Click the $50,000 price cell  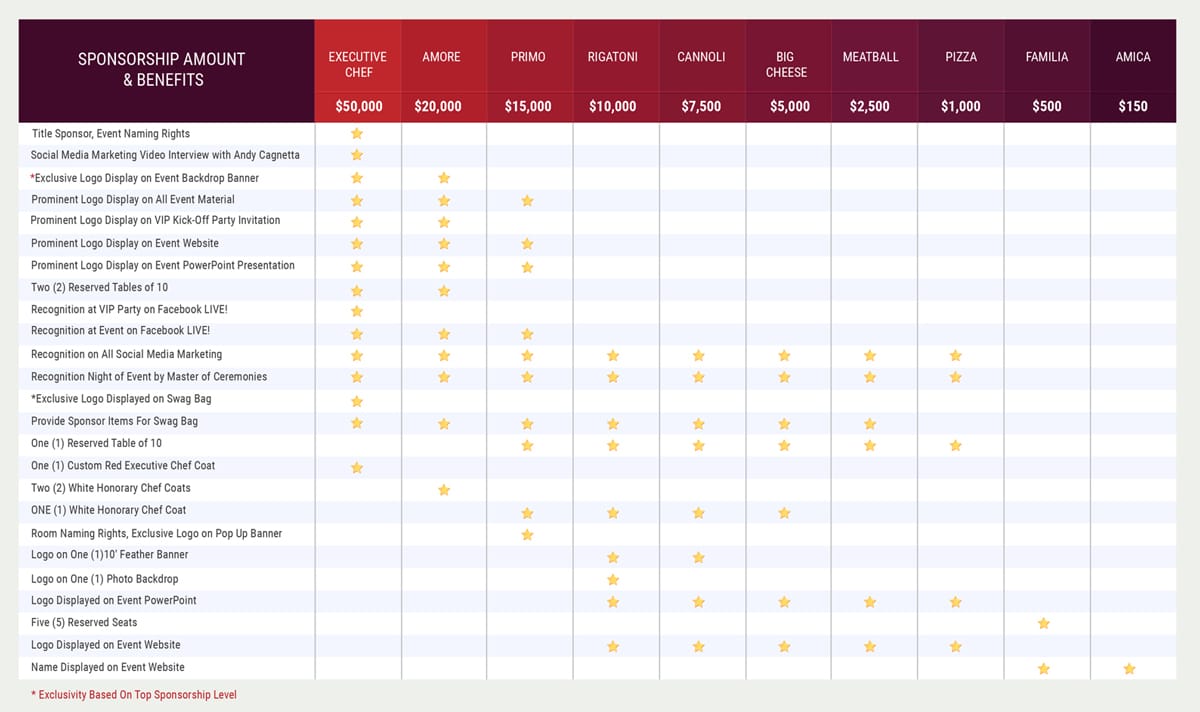click(357, 106)
